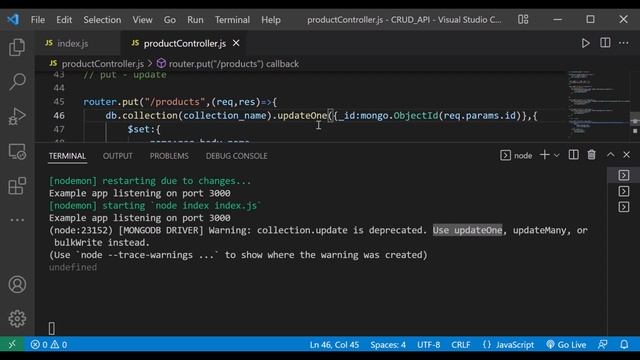Image resolution: width=640 pixels, height=360 pixels.
Task: Open the File menu
Action: pos(38,20)
